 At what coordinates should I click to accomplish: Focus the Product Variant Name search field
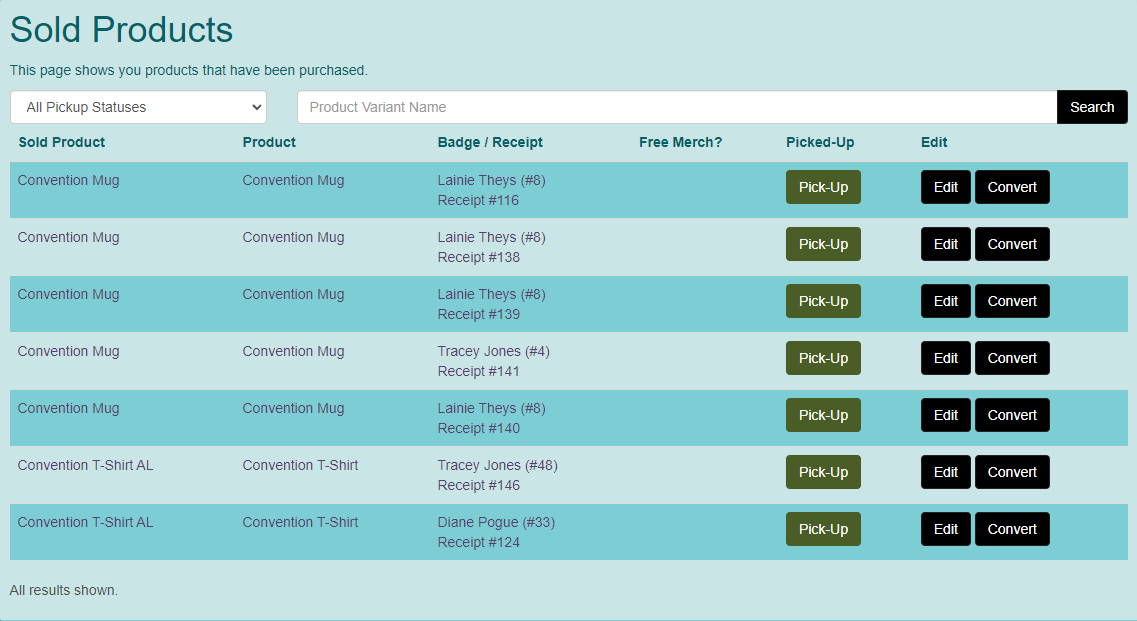click(677, 107)
